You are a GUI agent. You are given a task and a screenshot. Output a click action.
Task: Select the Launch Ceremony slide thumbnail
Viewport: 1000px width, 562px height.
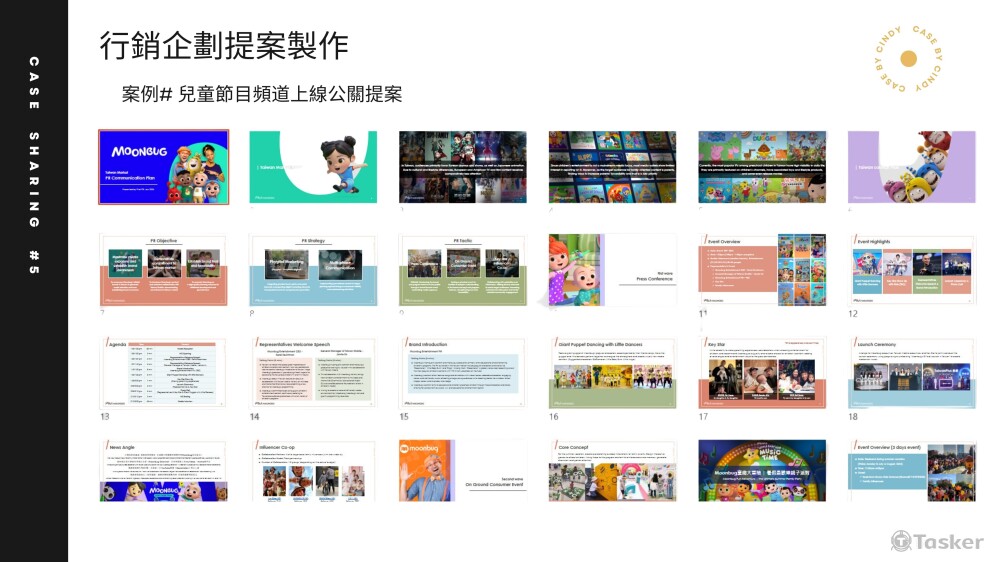[x=911, y=373]
